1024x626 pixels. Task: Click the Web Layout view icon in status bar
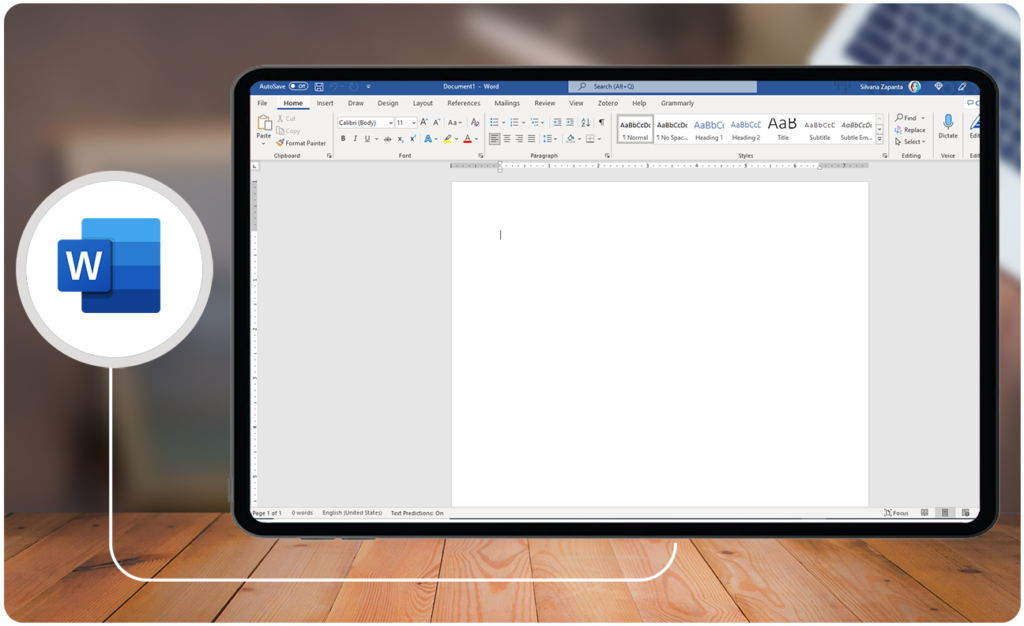[x=965, y=512]
